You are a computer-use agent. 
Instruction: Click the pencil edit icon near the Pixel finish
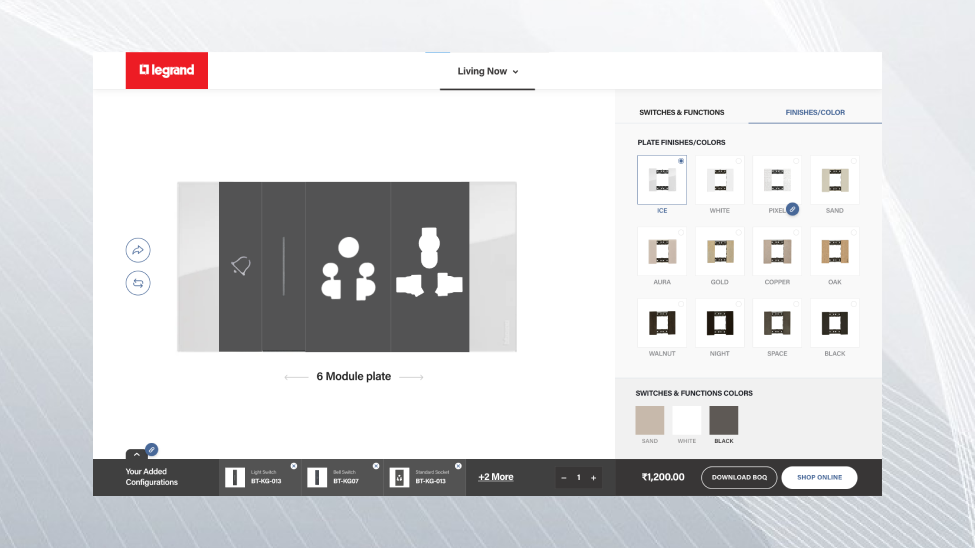[x=792, y=209]
